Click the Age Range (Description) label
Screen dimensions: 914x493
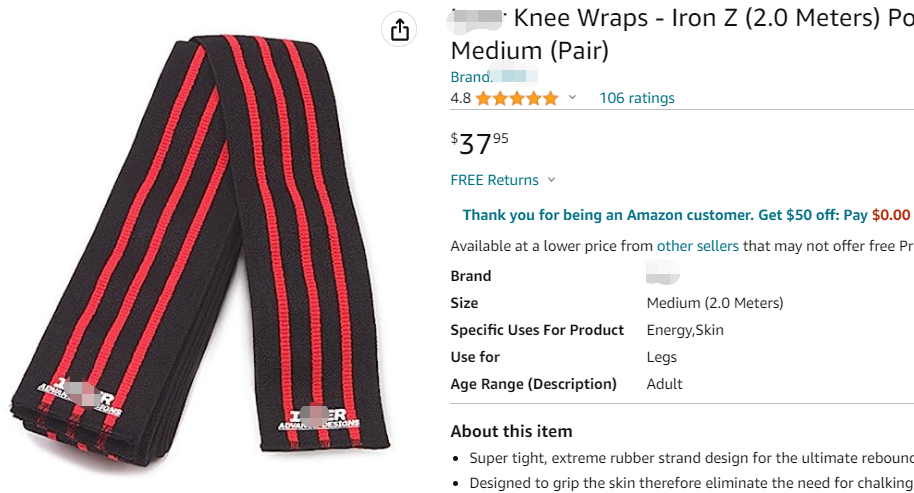[x=533, y=384]
